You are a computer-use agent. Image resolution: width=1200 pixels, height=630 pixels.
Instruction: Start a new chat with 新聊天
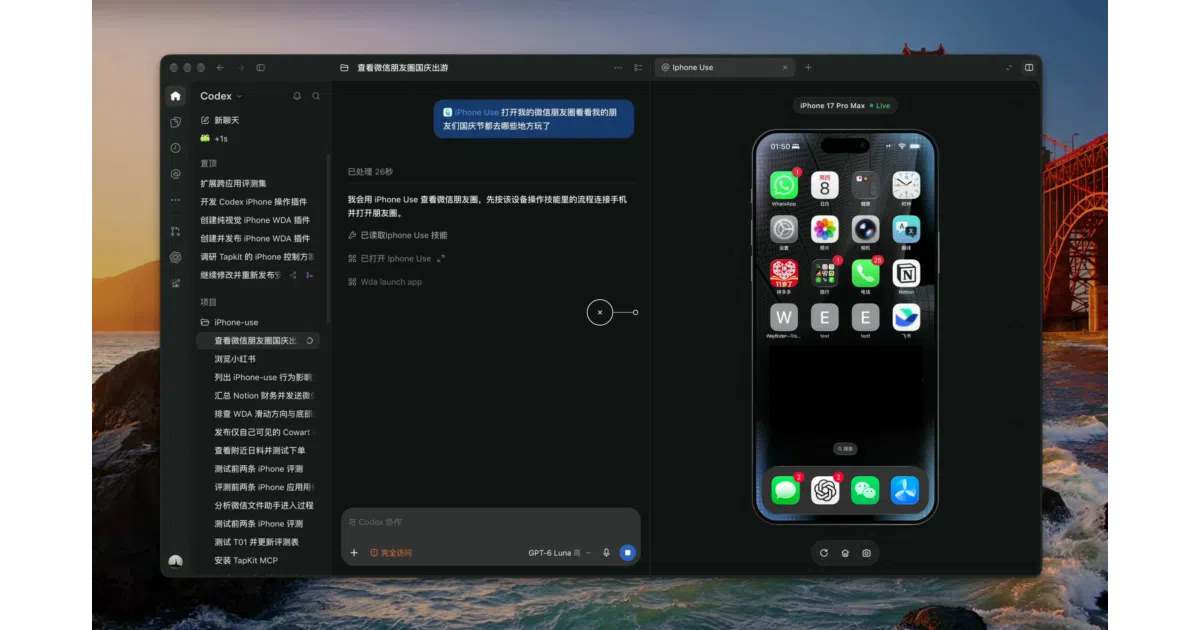pyautogui.click(x=220, y=120)
